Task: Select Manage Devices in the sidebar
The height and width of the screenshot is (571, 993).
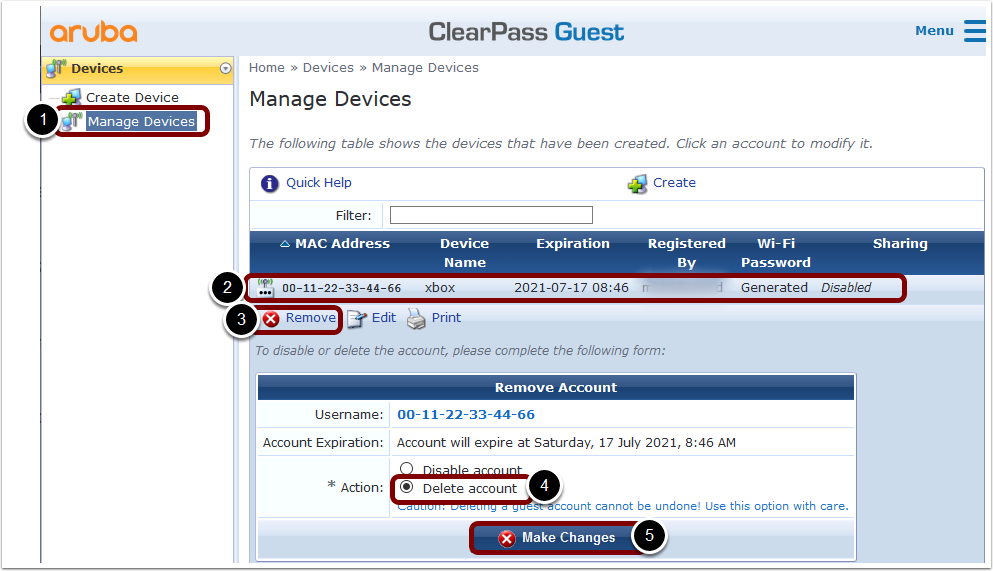Action: [x=141, y=122]
